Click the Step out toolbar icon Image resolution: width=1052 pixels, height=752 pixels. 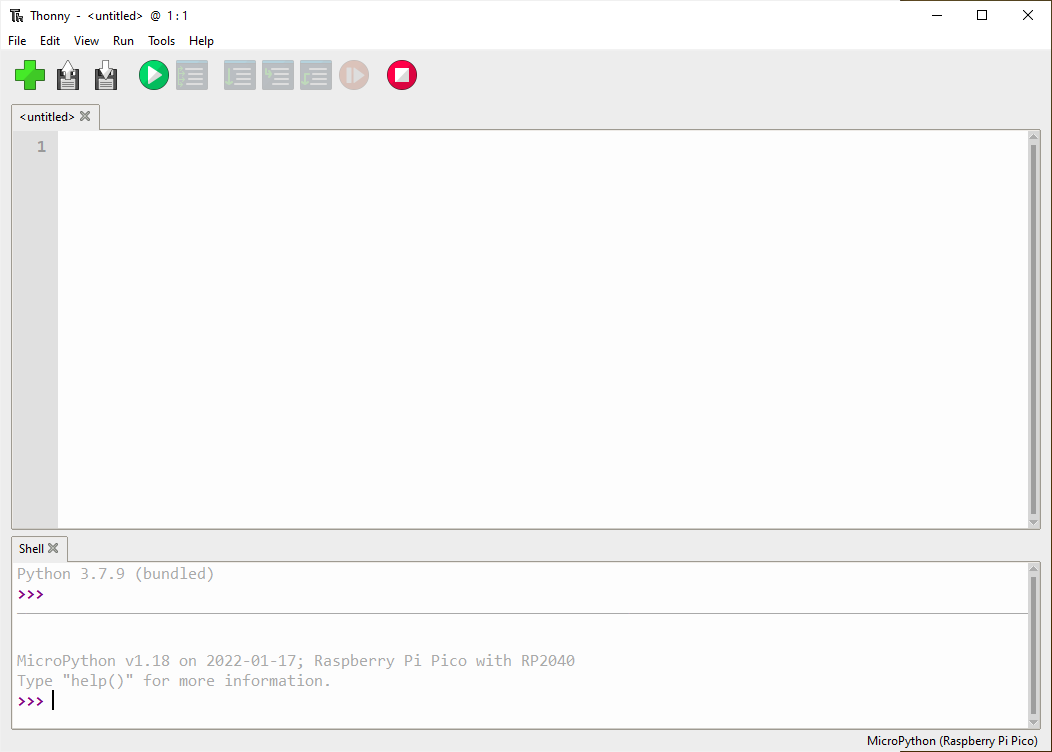coord(316,75)
